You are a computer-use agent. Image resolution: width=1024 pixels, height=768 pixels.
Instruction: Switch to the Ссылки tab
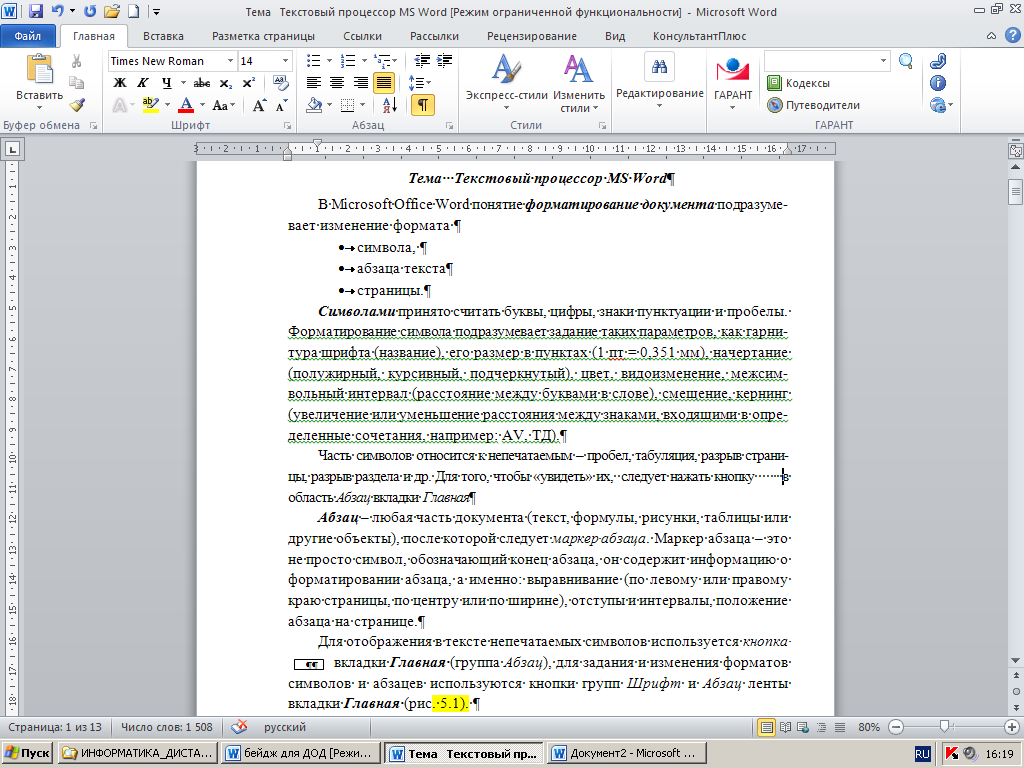(x=362, y=36)
